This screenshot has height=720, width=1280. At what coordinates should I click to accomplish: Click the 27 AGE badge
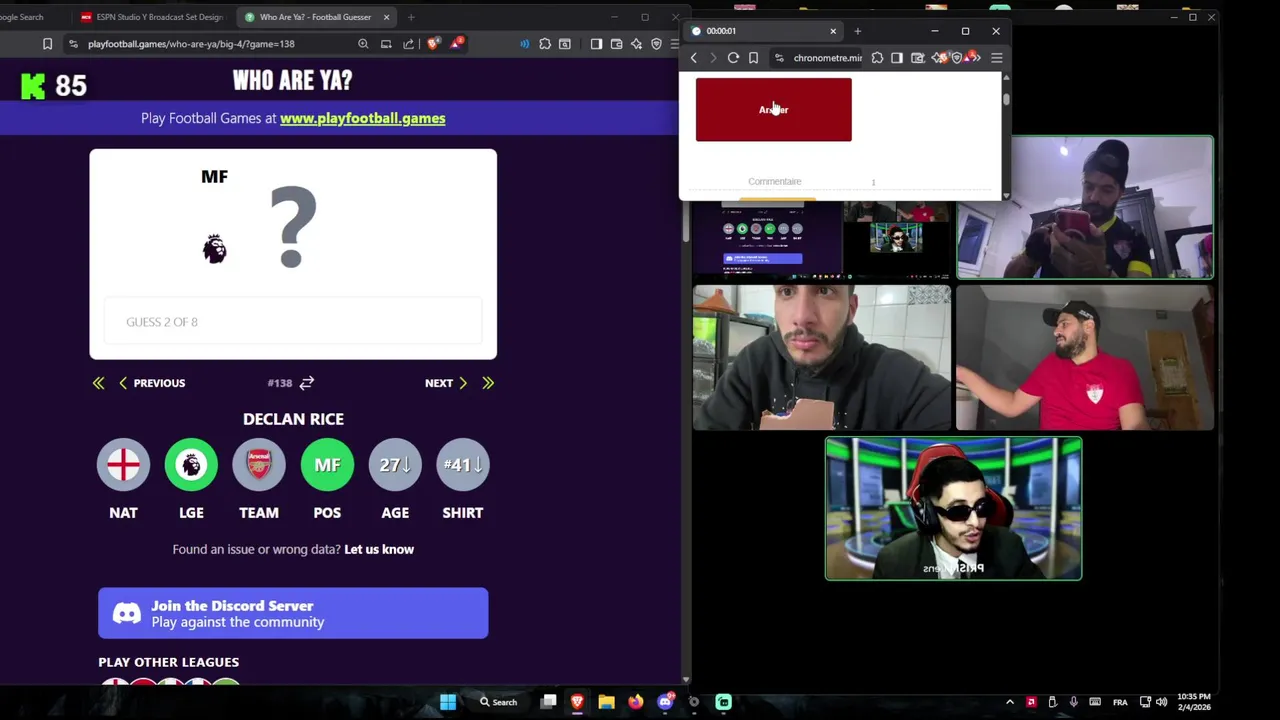(x=395, y=465)
